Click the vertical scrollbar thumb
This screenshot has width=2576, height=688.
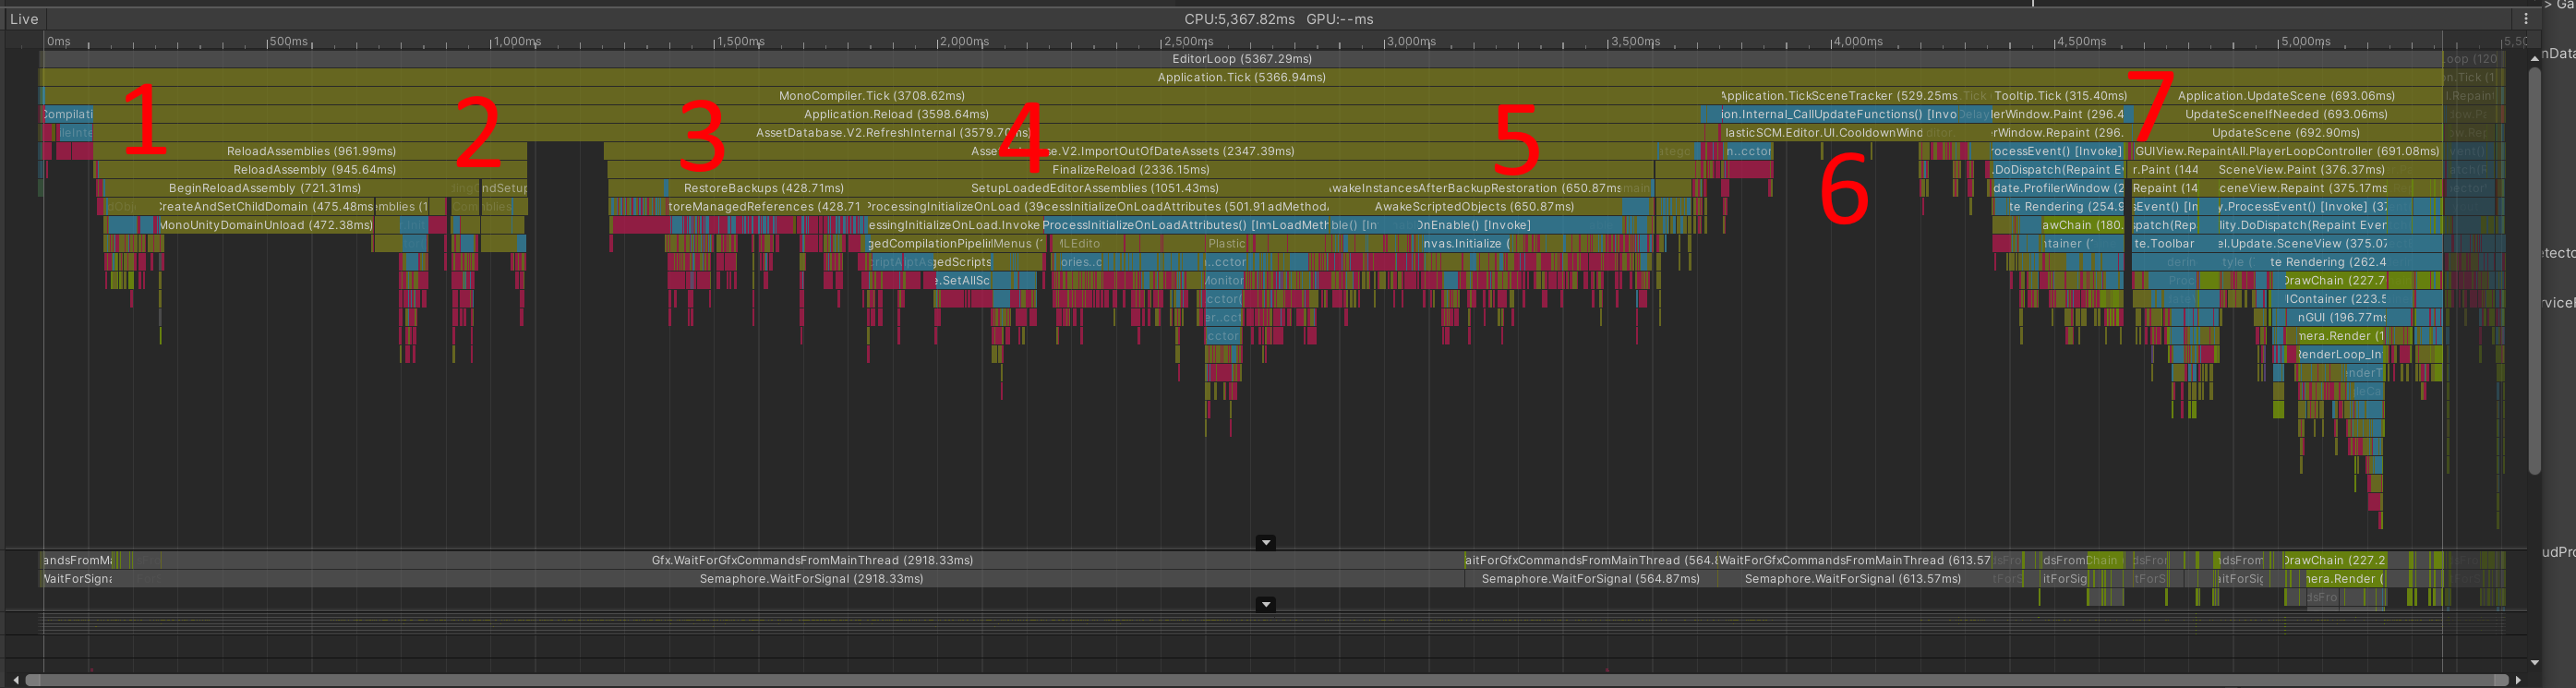click(2534, 270)
